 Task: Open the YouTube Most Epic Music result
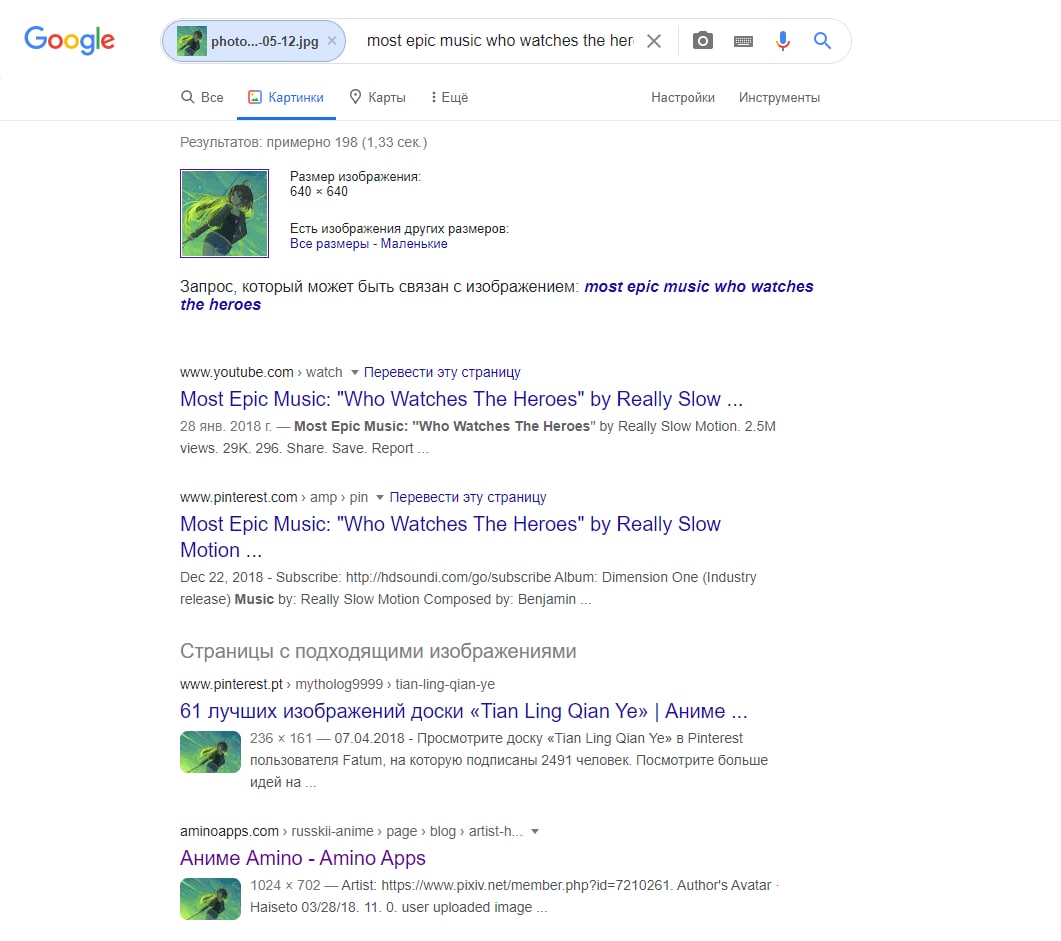[x=461, y=399]
